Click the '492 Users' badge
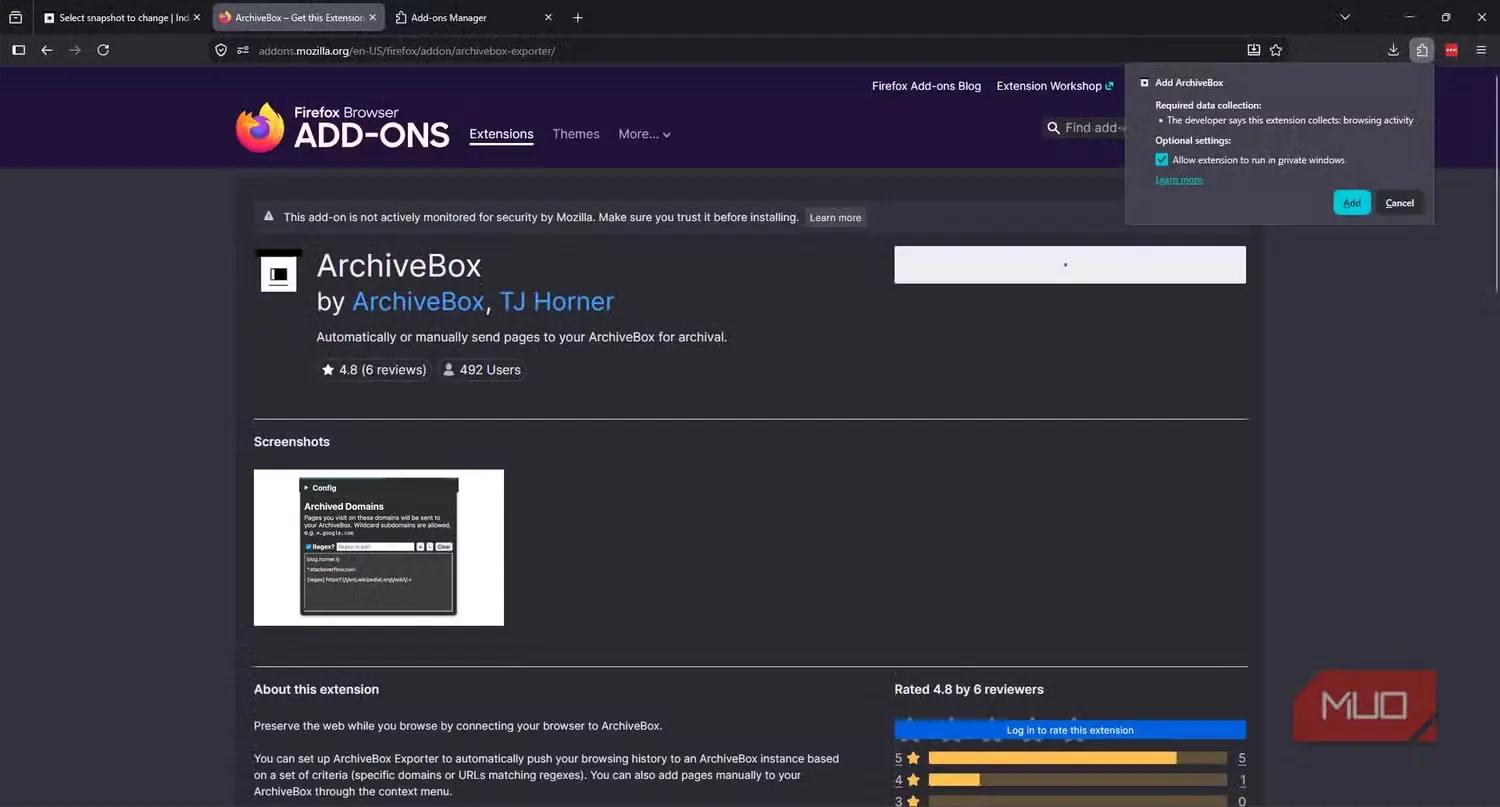This screenshot has width=1500, height=807. click(x=482, y=370)
